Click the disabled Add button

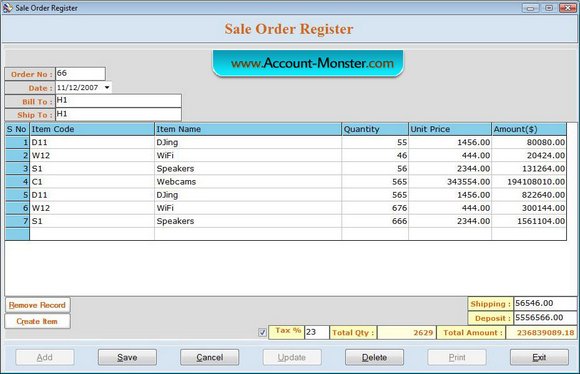click(x=45, y=357)
